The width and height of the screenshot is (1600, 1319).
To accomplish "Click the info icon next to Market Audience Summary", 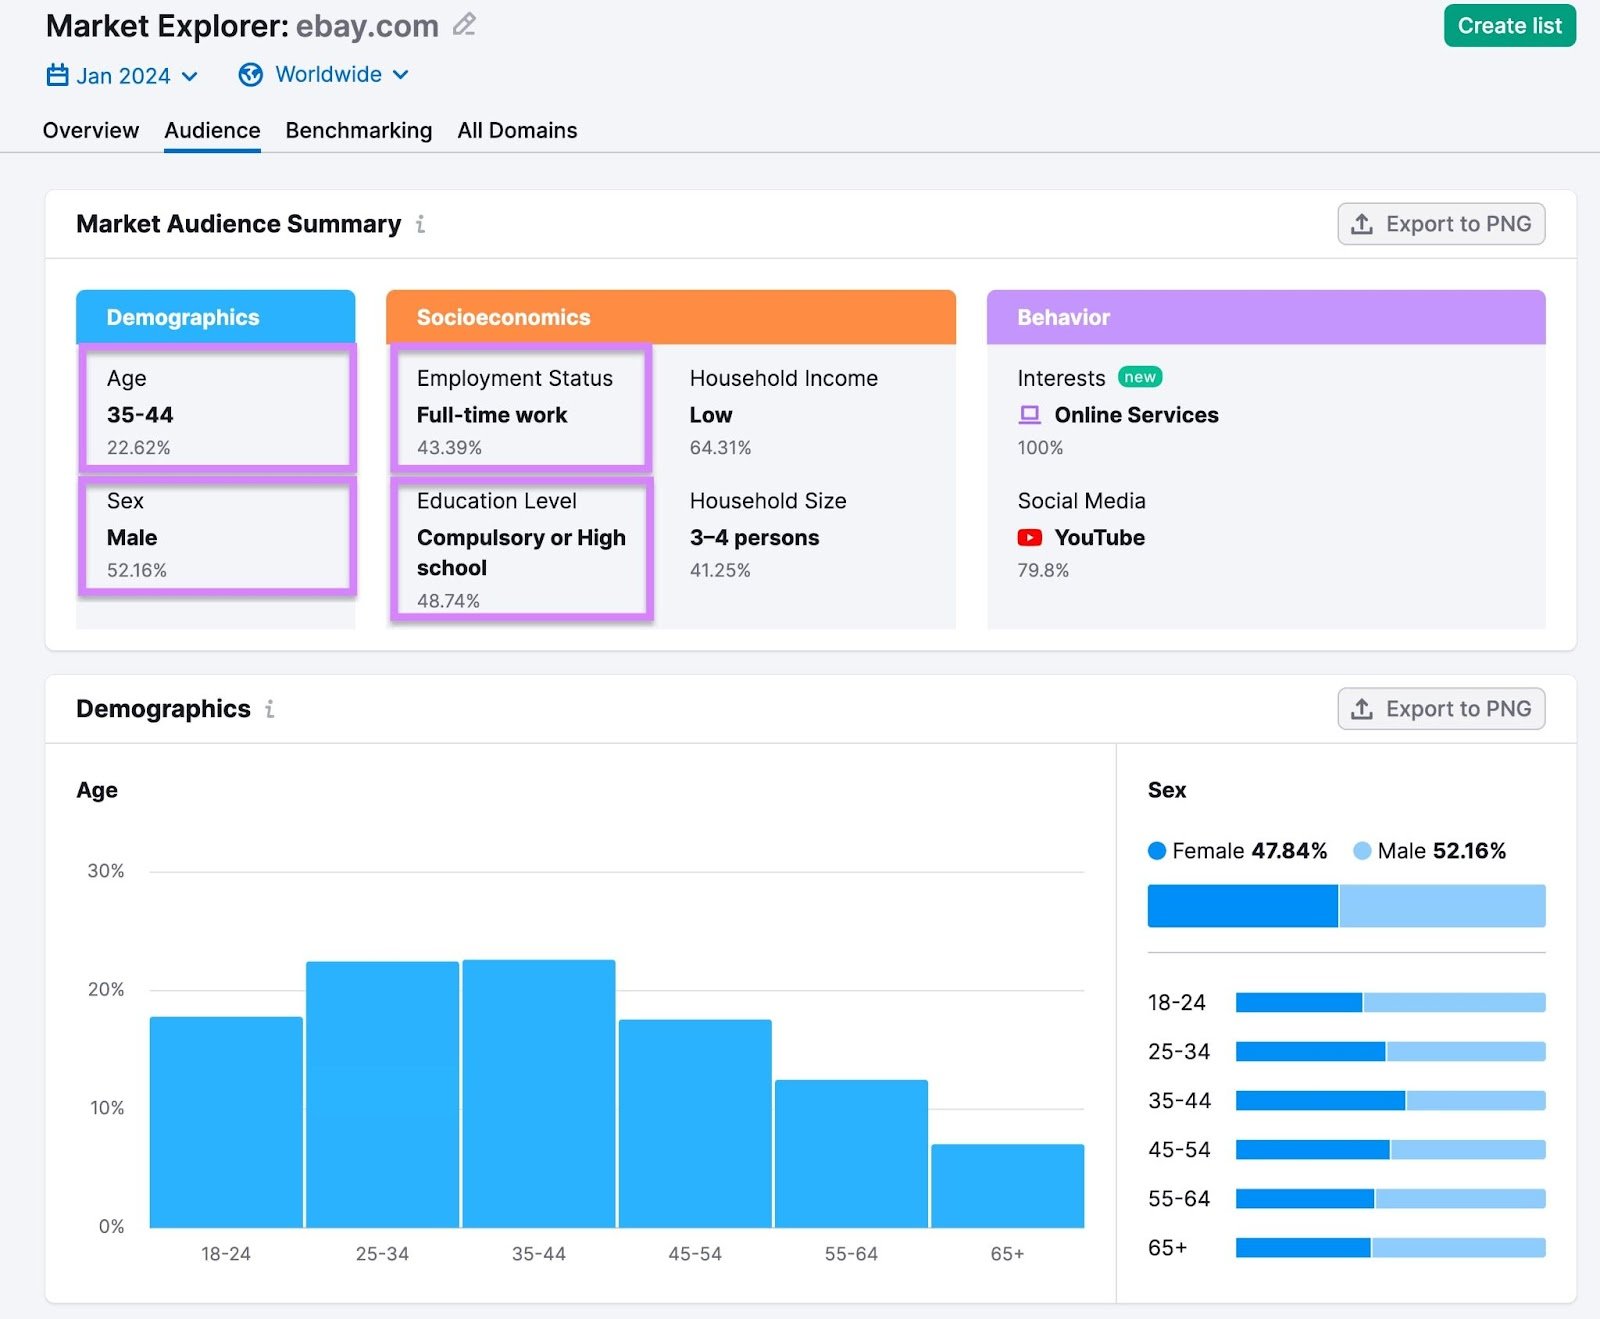I will pyautogui.click(x=420, y=225).
